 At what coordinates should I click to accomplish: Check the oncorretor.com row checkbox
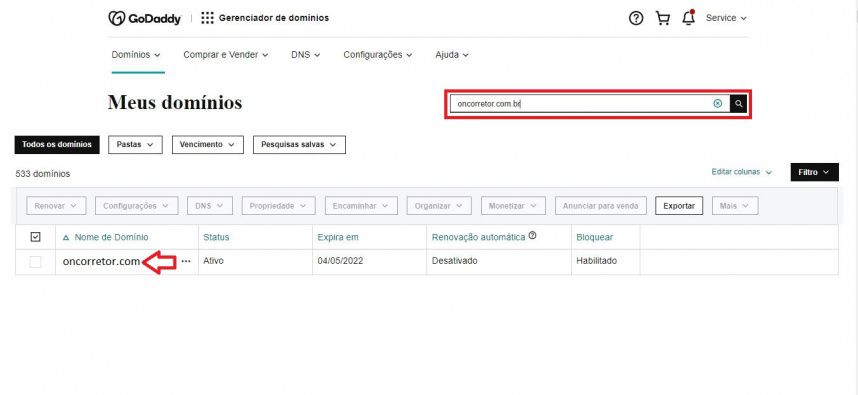[35, 262]
